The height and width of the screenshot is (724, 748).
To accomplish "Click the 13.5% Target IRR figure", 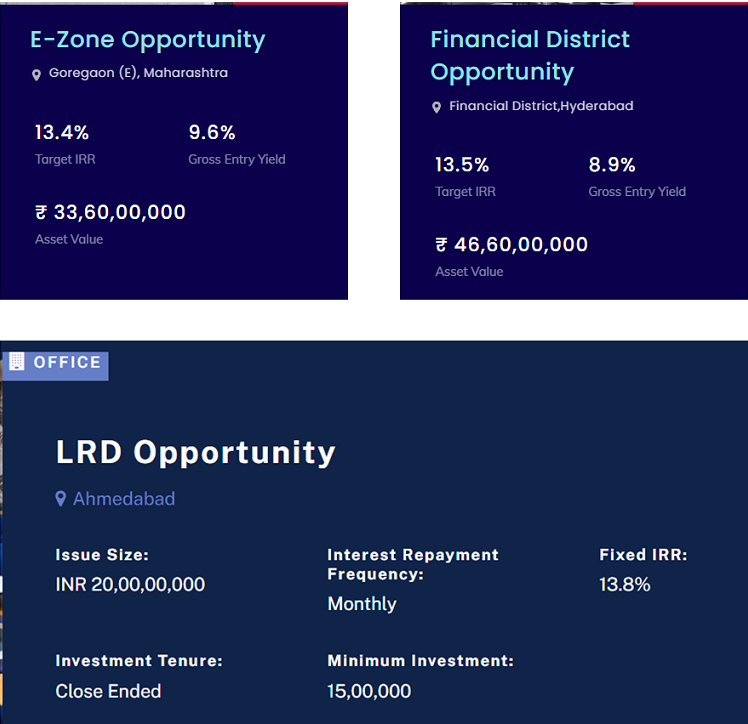I will [x=462, y=164].
